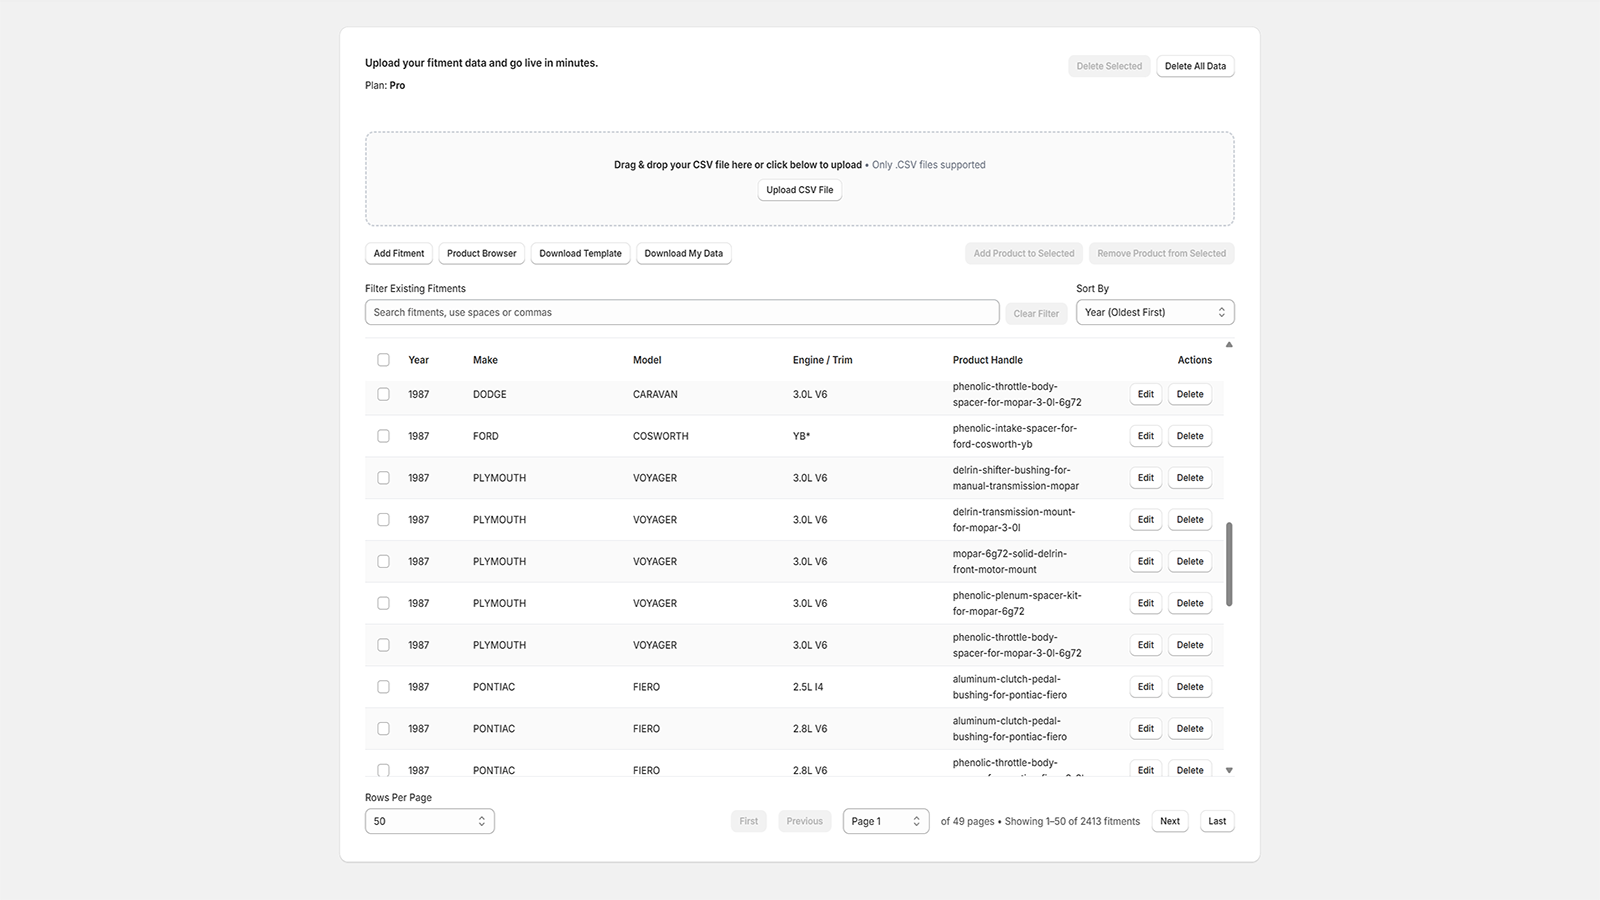Jump to the Last page
This screenshot has width=1600, height=900.
pos(1217,821)
